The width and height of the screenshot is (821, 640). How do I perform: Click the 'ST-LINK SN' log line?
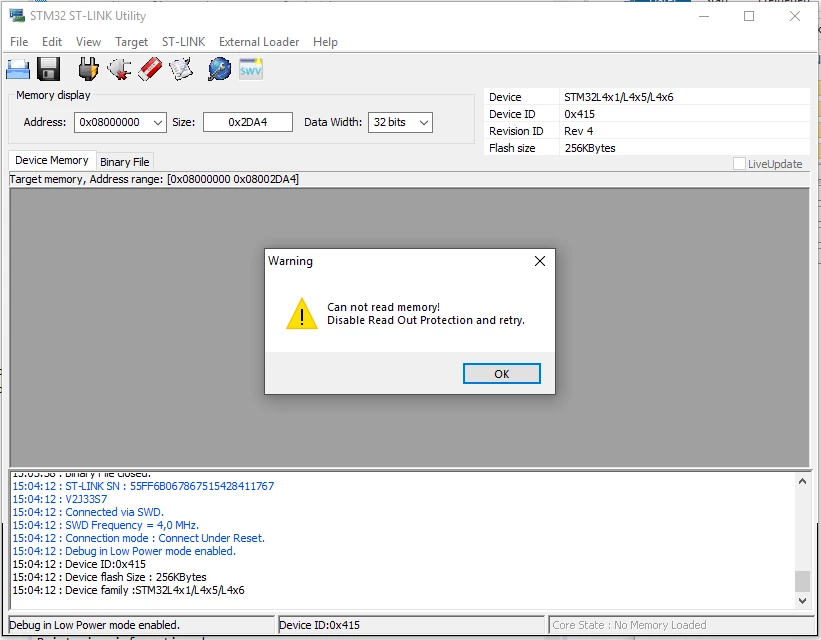tap(143, 486)
